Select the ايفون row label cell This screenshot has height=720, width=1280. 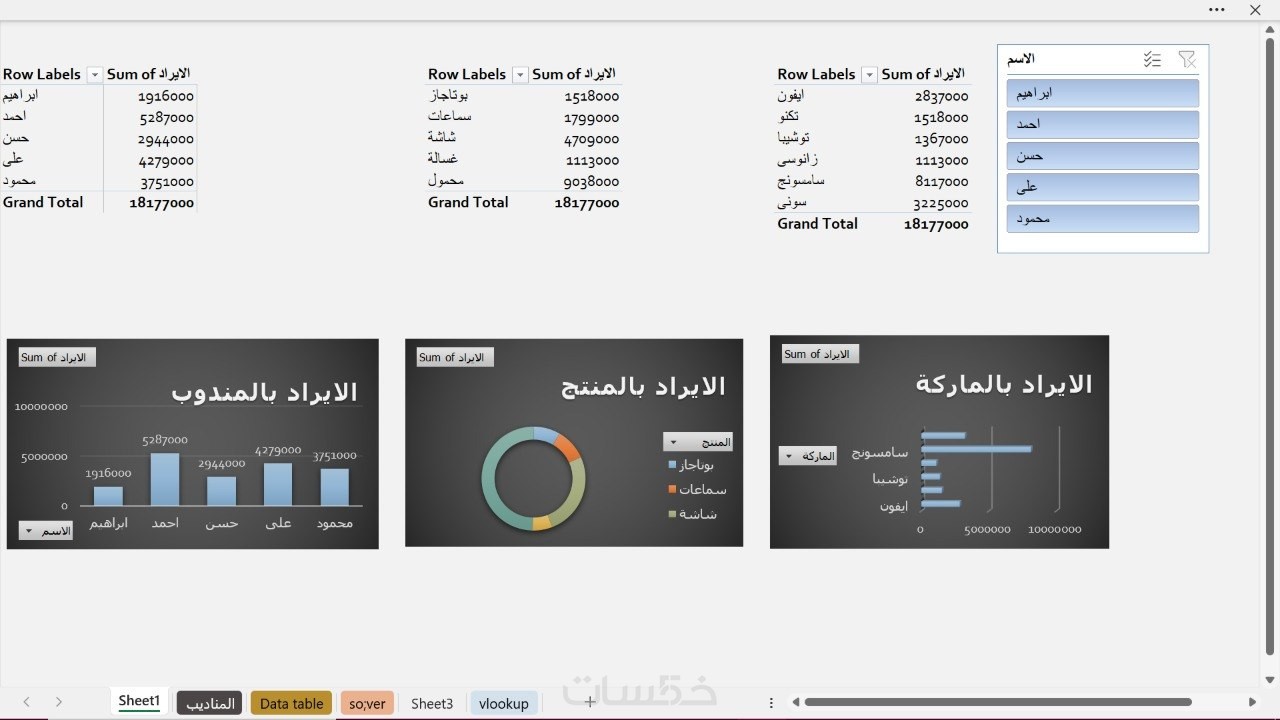tap(791, 96)
